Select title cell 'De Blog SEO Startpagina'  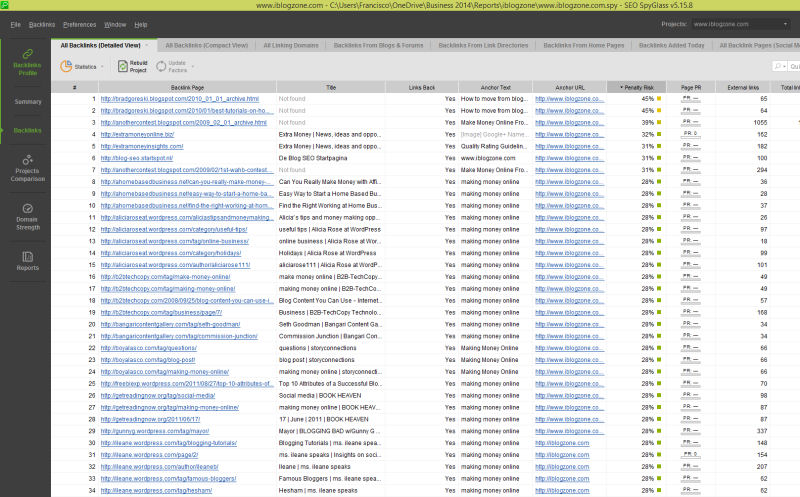[x=313, y=158]
